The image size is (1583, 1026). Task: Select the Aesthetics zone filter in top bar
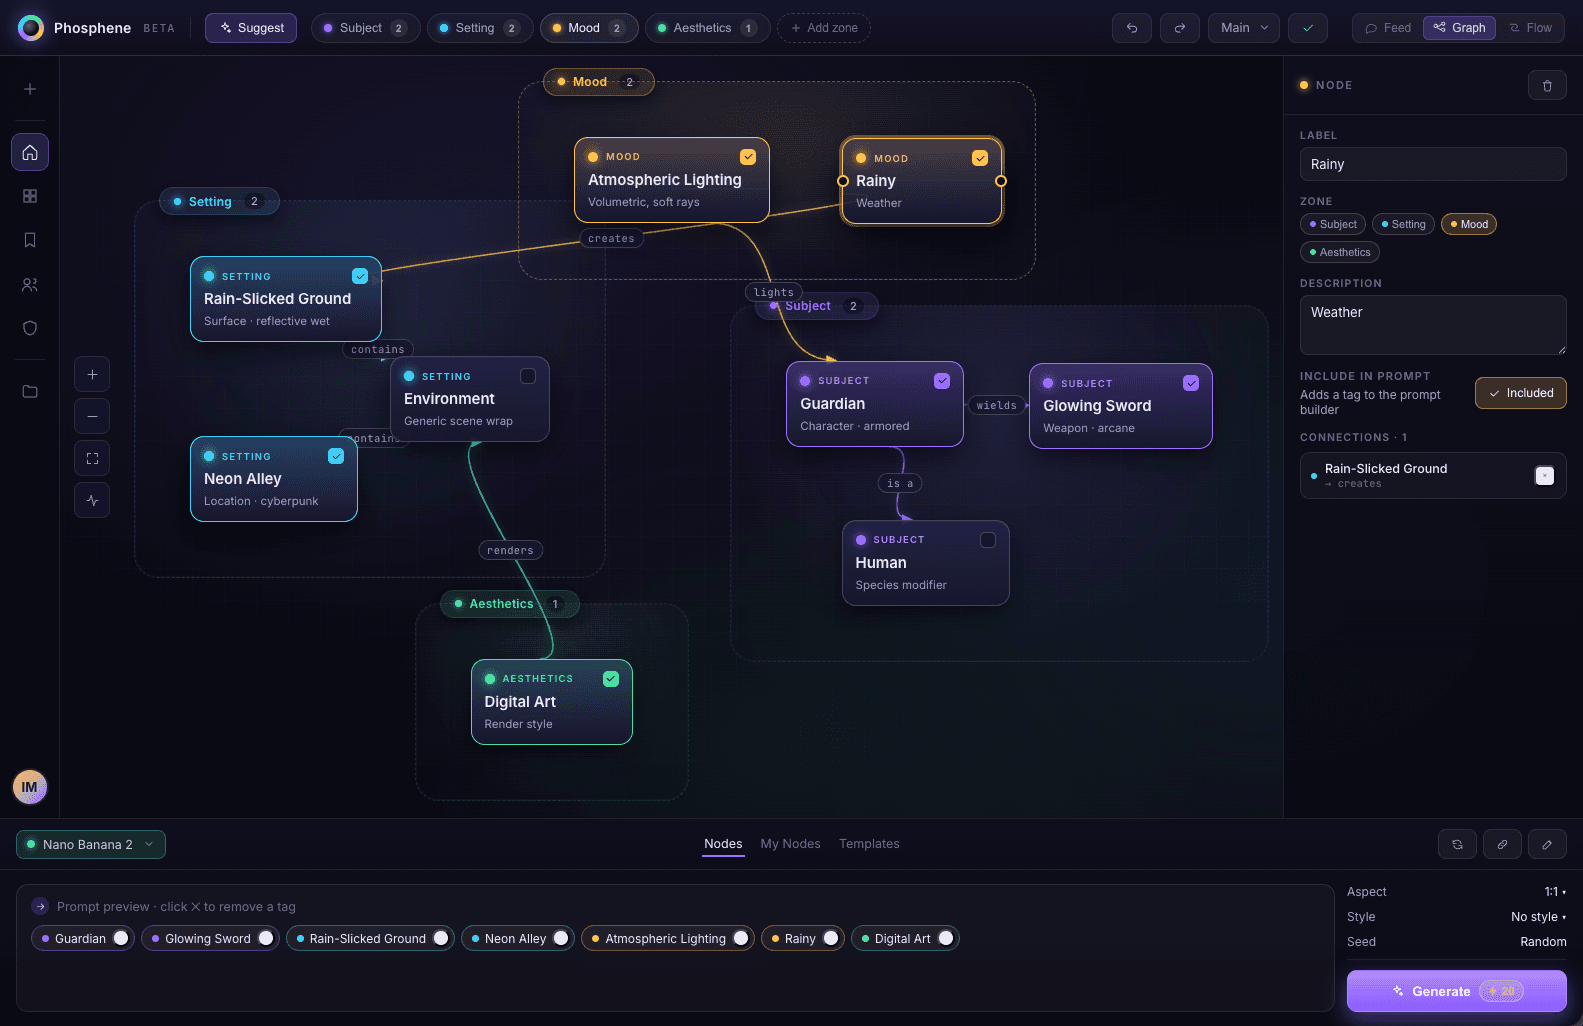tap(708, 28)
